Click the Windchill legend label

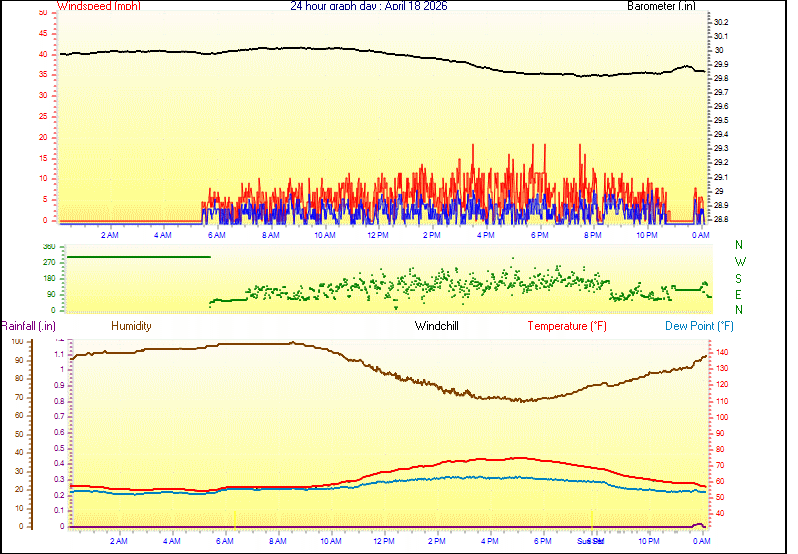[x=437, y=326]
